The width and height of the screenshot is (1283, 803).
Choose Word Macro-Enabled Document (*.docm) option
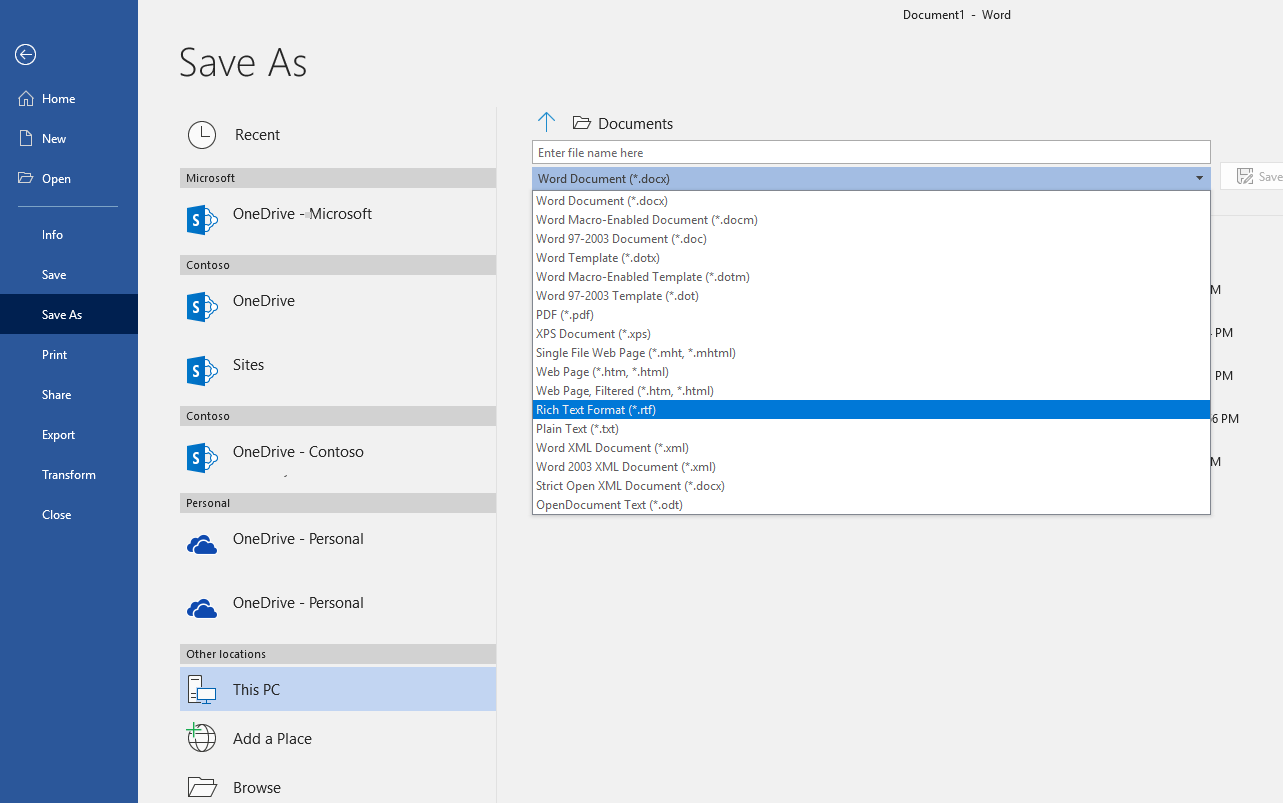coord(871,220)
